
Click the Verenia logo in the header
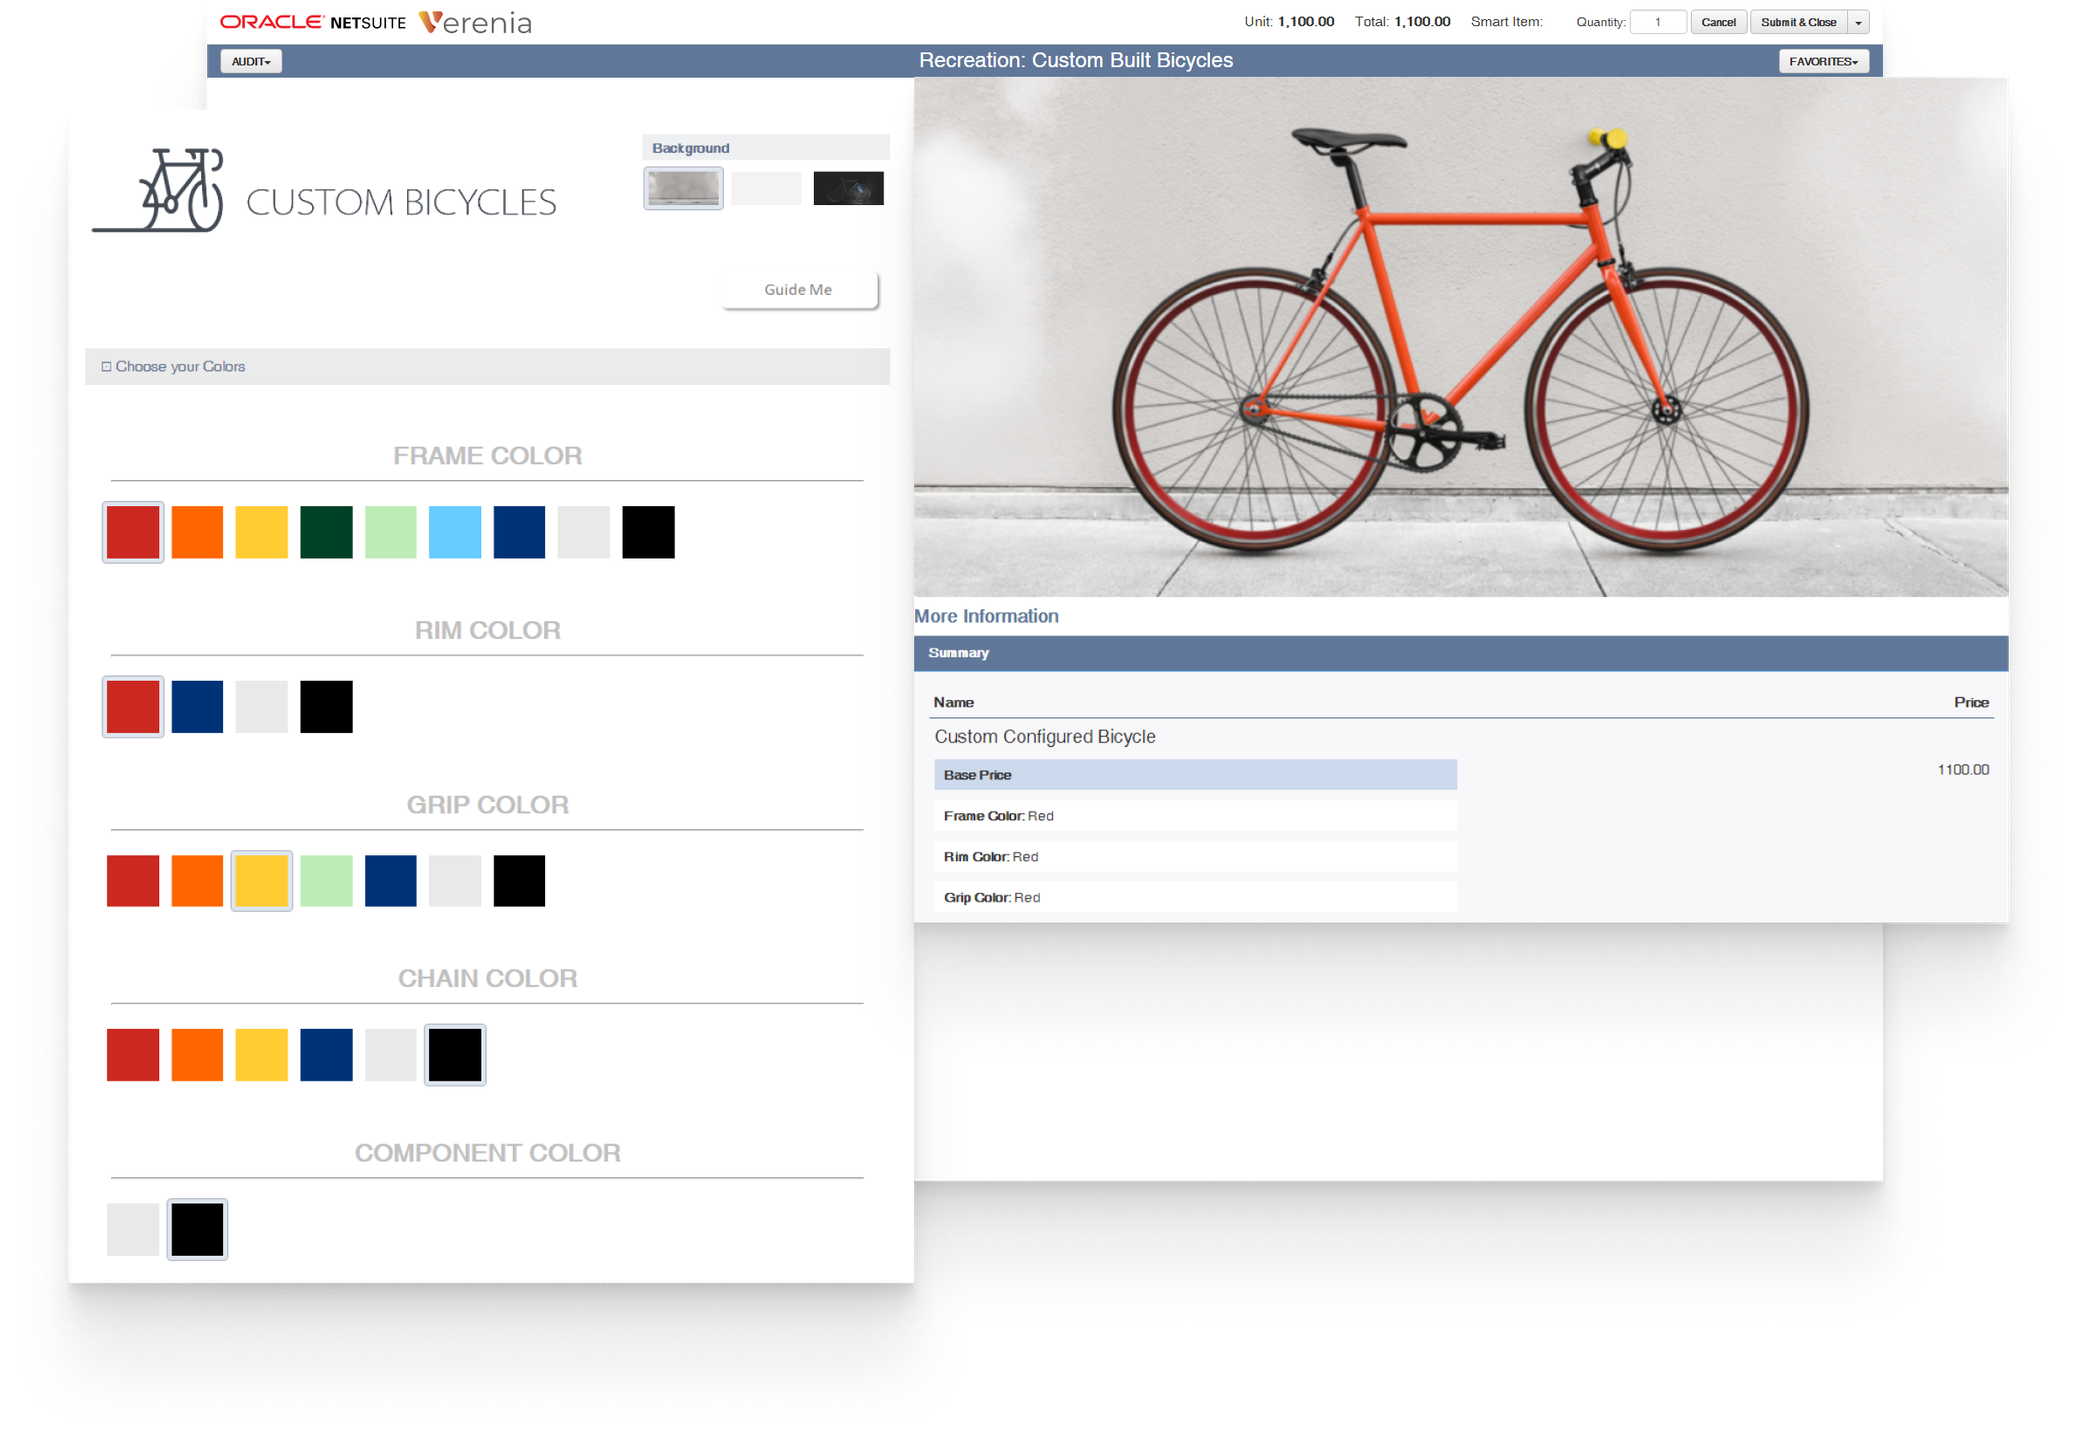pos(475,22)
